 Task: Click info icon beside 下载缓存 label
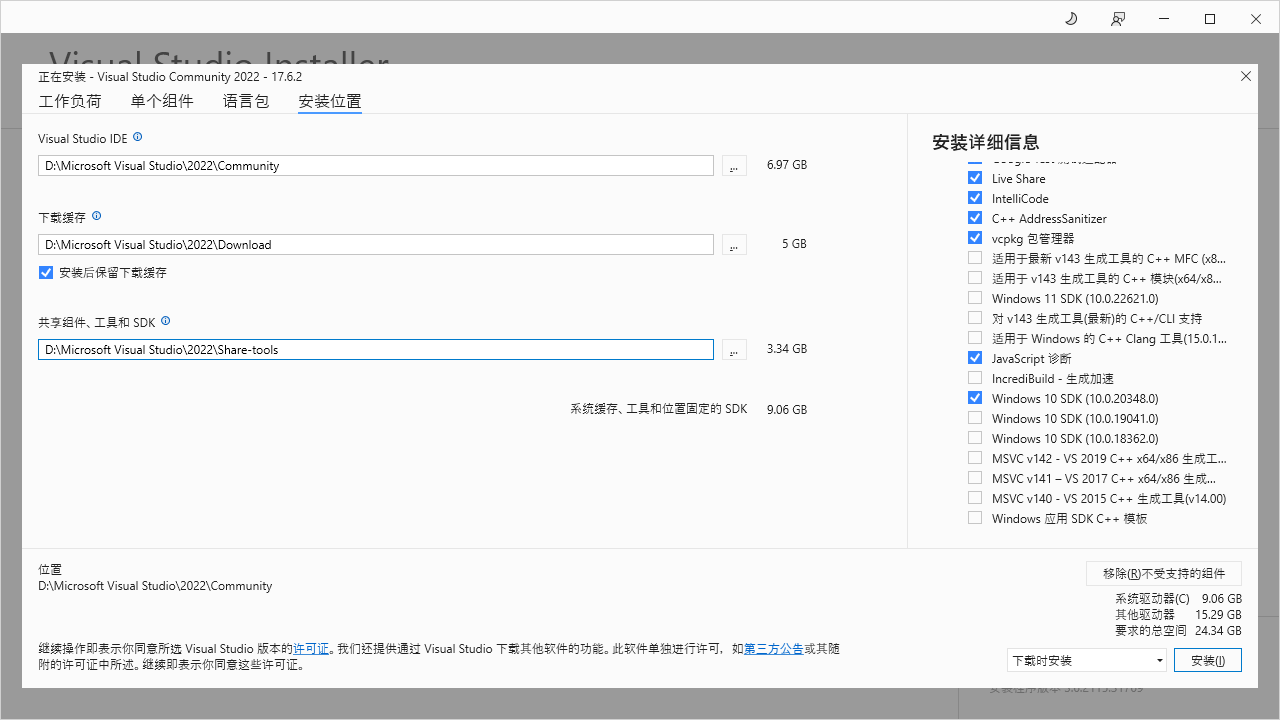97,216
